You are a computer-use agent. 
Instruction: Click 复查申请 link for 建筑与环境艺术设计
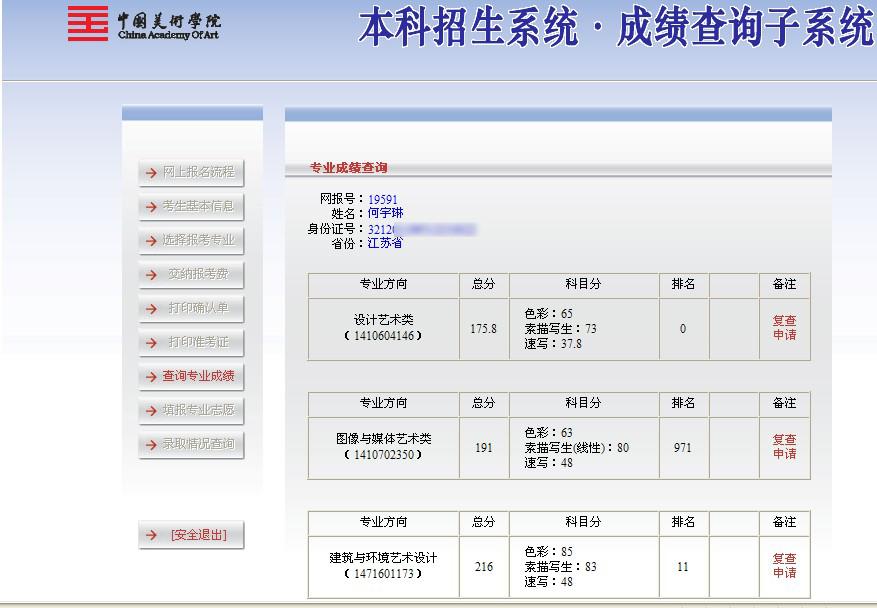click(784, 566)
